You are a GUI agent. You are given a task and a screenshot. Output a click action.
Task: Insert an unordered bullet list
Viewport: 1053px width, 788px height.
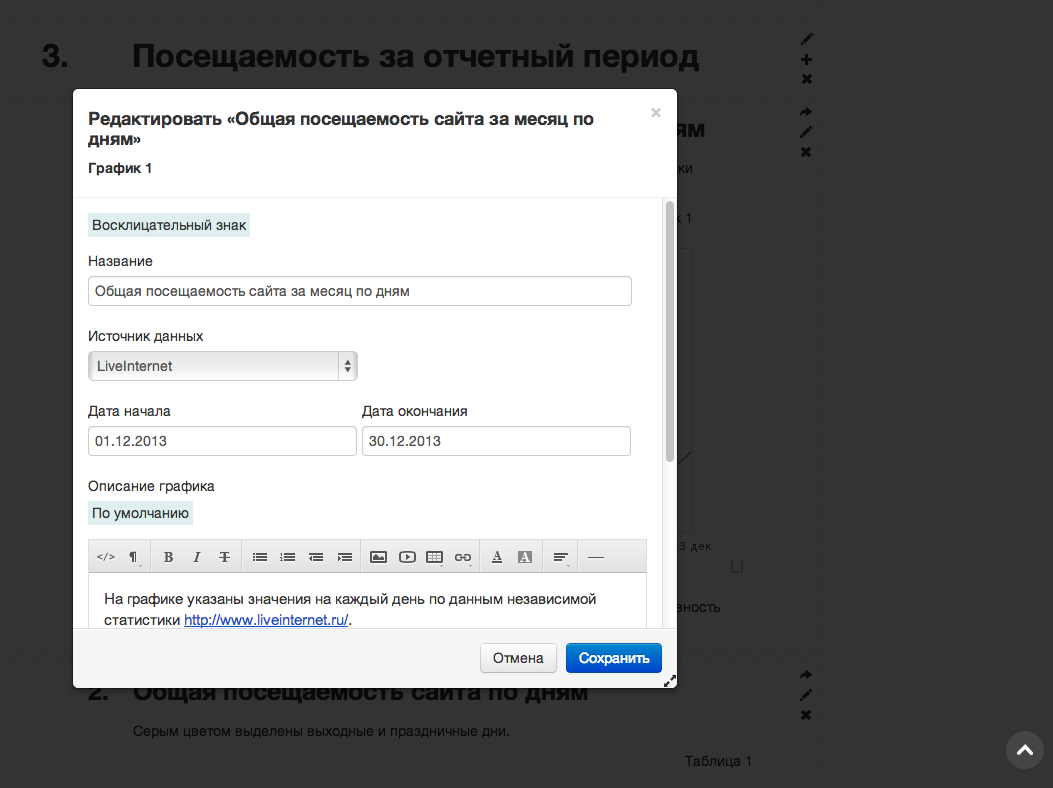pyautogui.click(x=260, y=557)
